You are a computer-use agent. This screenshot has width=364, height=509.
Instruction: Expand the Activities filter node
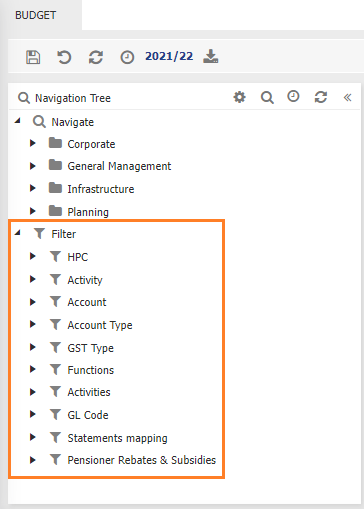click(x=33, y=392)
